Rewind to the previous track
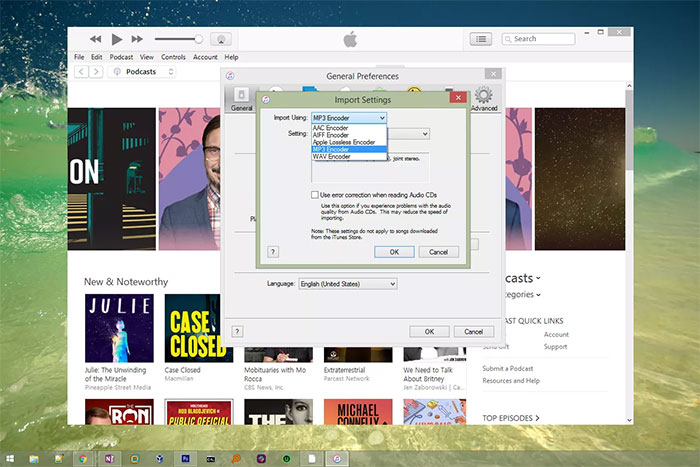Viewport: 700px width, 467px height. (x=95, y=39)
